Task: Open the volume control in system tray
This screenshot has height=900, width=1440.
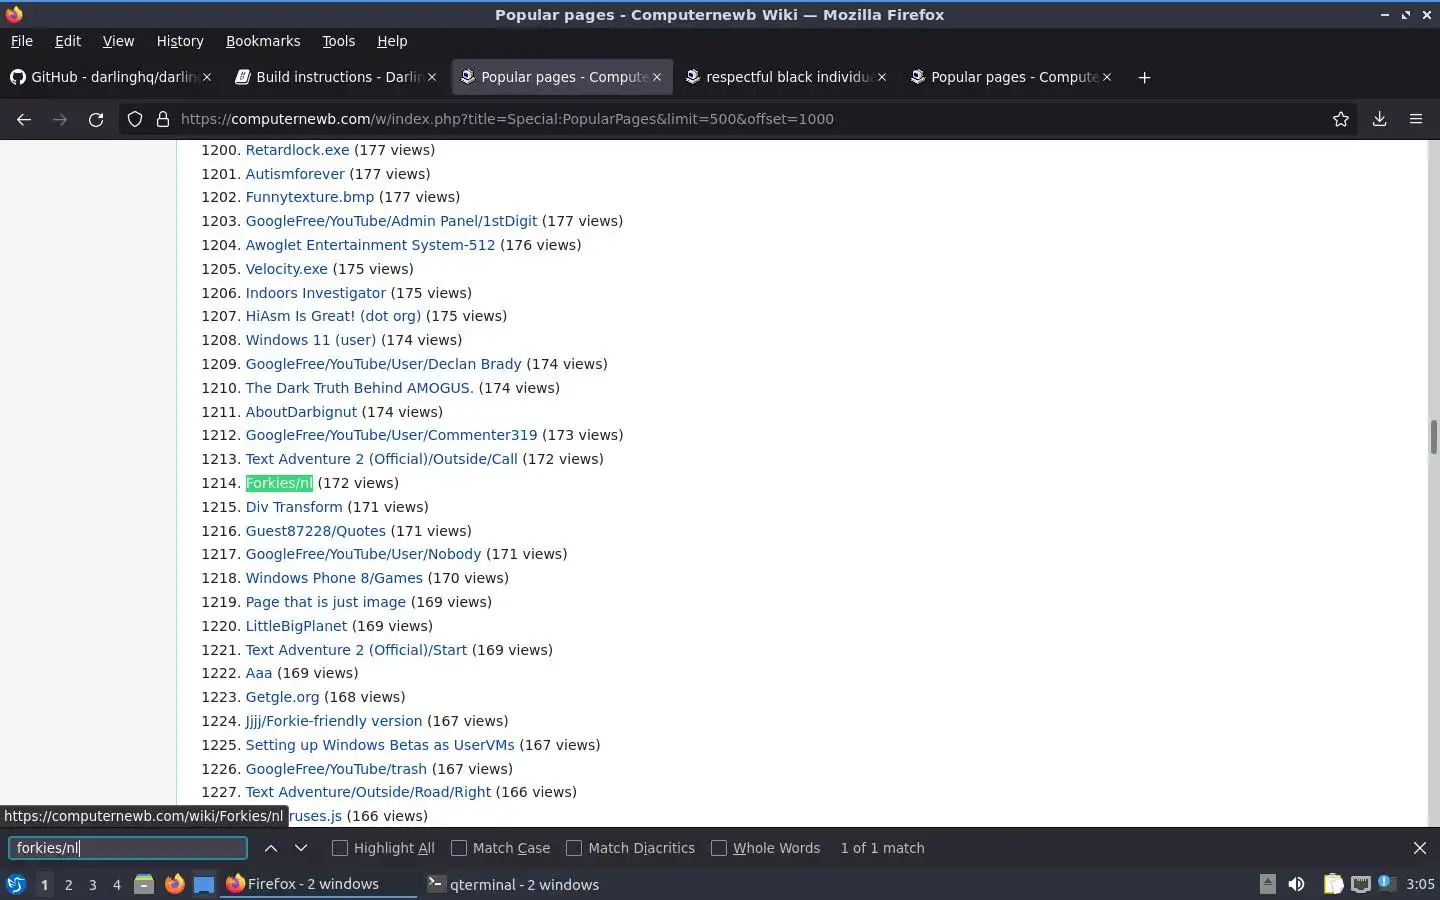Action: 1296,884
